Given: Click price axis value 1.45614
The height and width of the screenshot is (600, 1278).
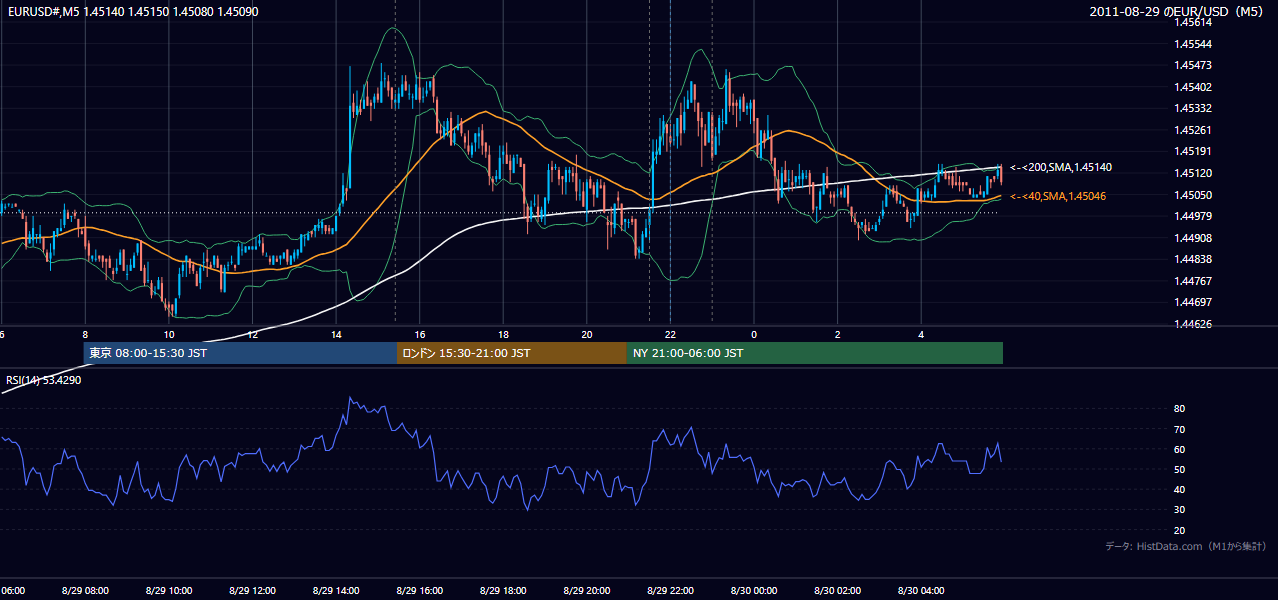Looking at the screenshot, I should (1194, 22).
